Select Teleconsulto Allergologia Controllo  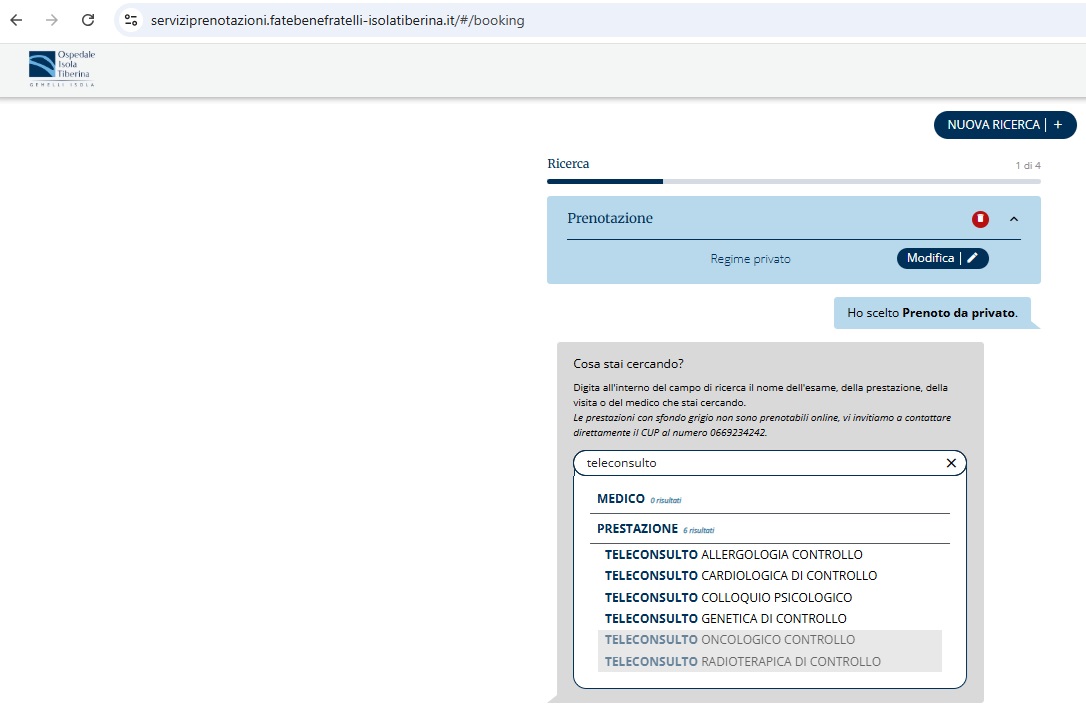(733, 554)
